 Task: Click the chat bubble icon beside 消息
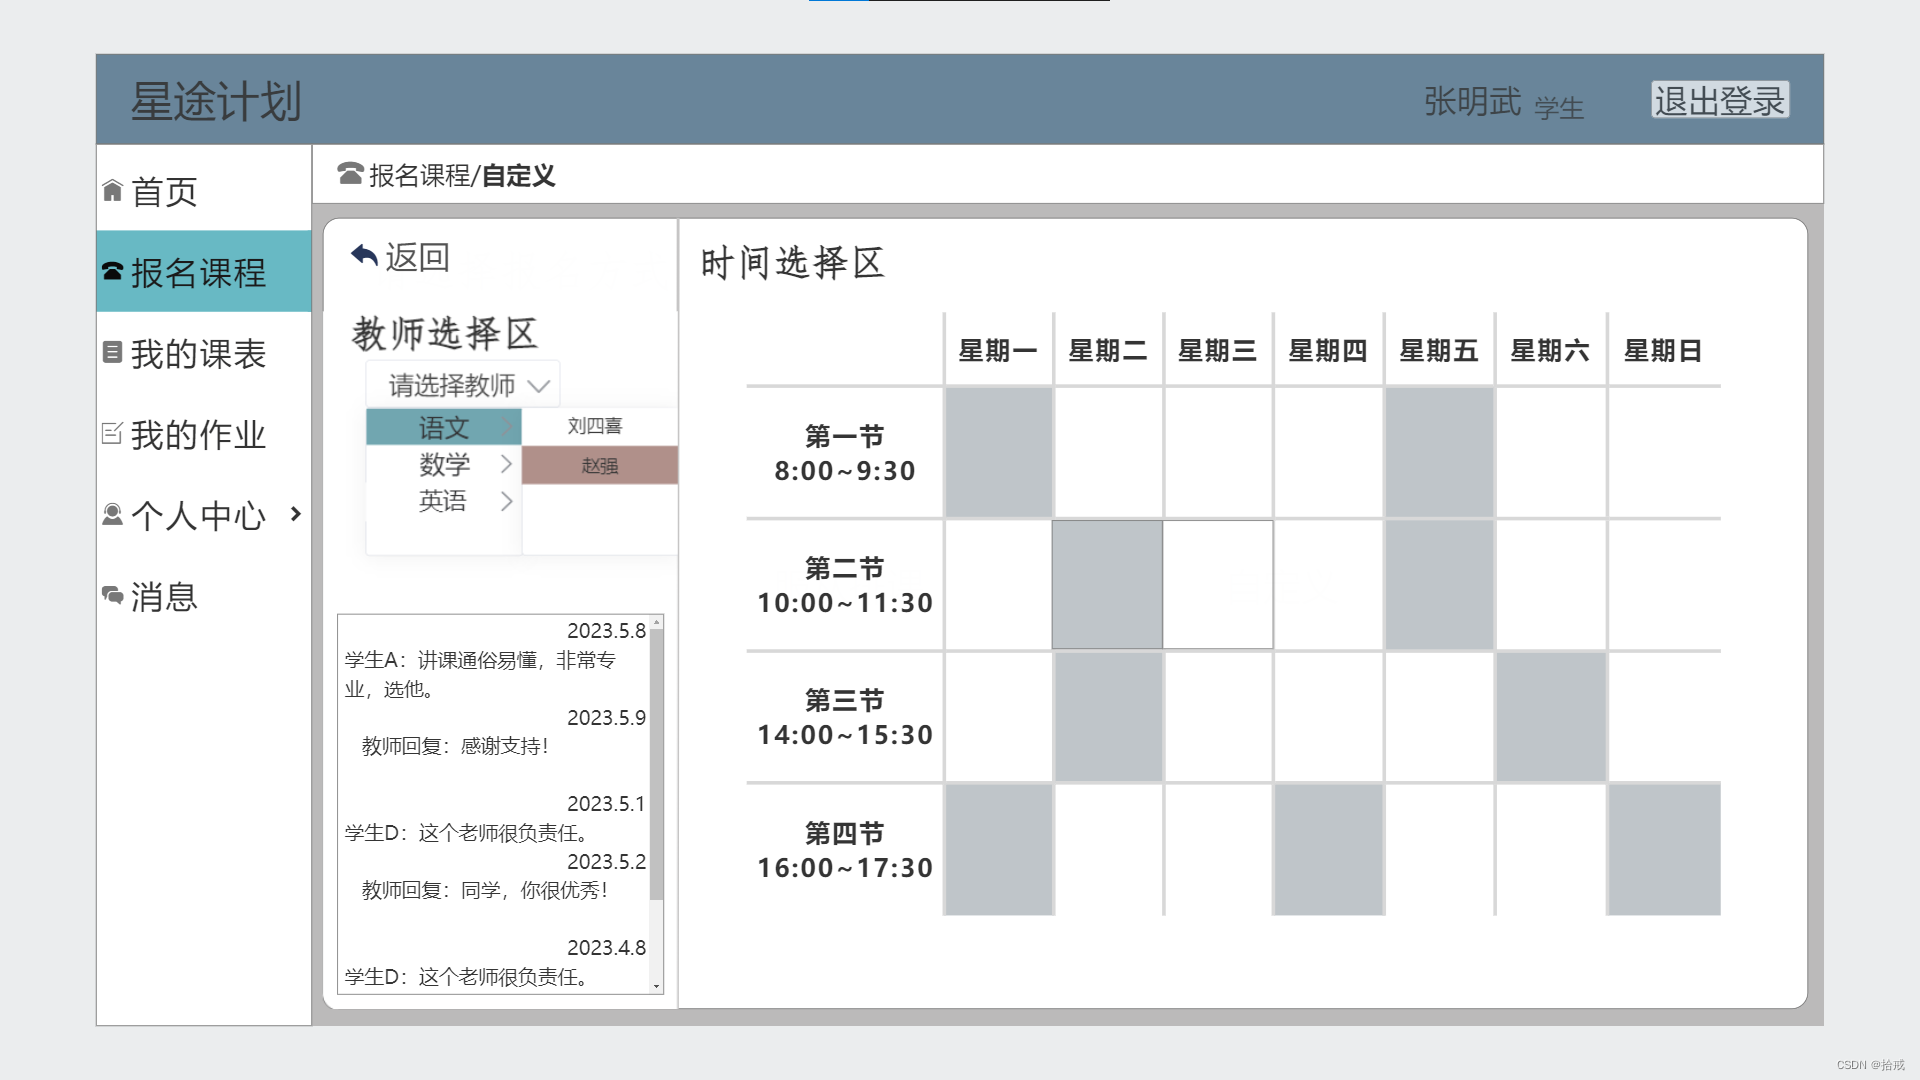[x=112, y=596]
